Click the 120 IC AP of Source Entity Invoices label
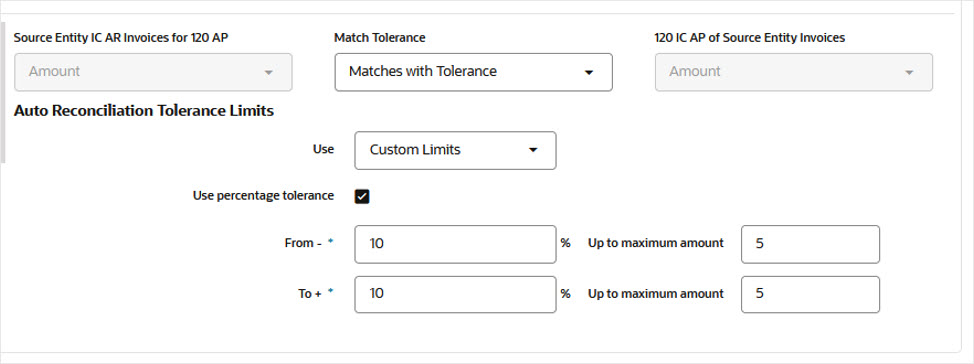Screen dimensions: 974x364 tap(750, 38)
